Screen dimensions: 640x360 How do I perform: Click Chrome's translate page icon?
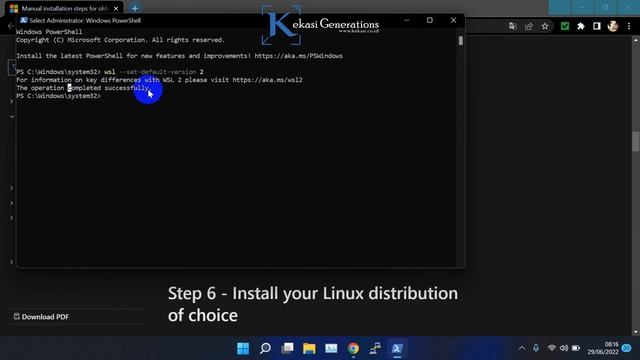513,26
